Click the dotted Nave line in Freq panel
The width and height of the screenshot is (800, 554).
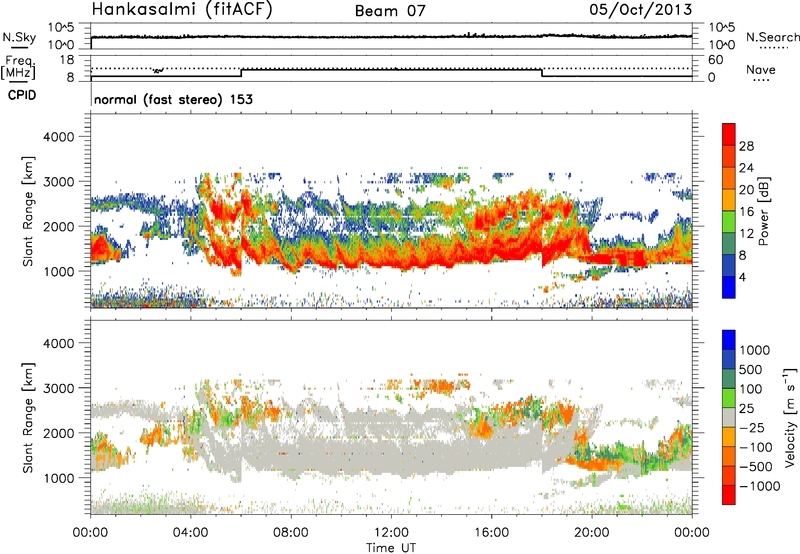(x=391, y=68)
